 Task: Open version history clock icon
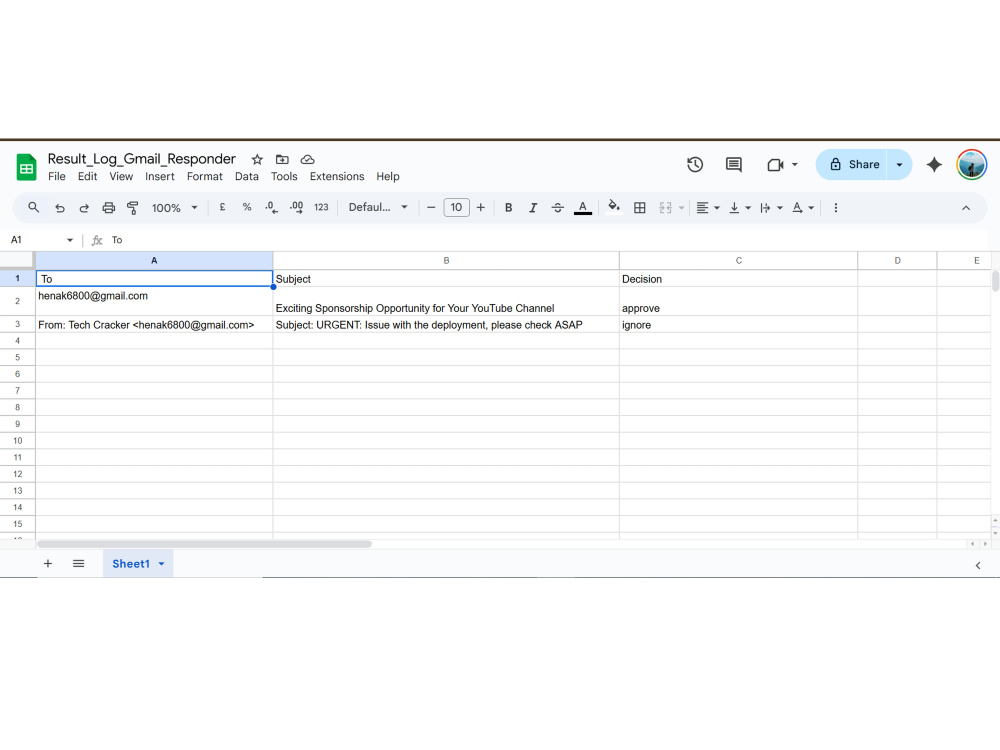(695, 165)
